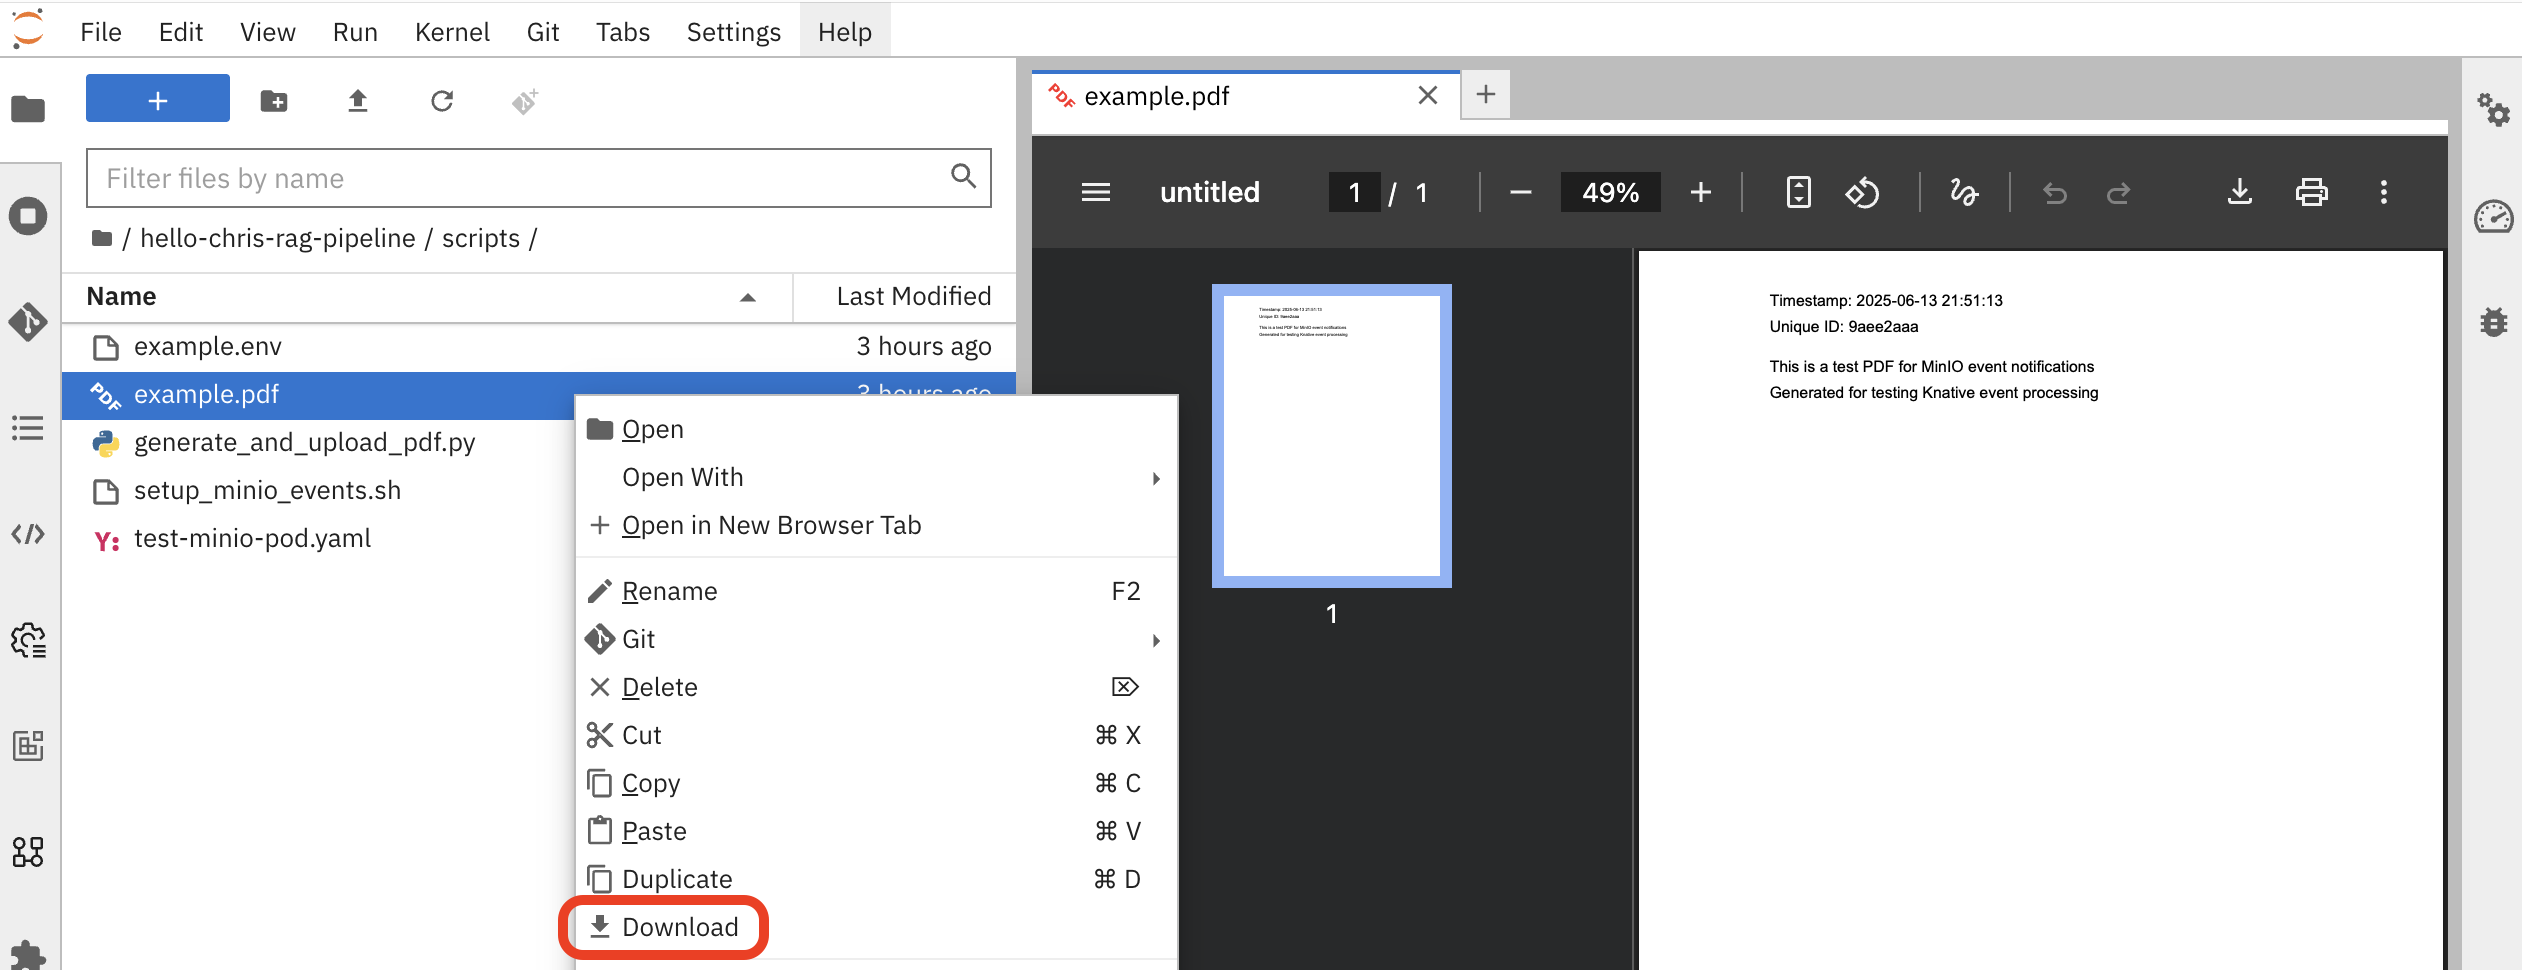Open the table of contents panel
2522x970 pixels.
click(28, 429)
